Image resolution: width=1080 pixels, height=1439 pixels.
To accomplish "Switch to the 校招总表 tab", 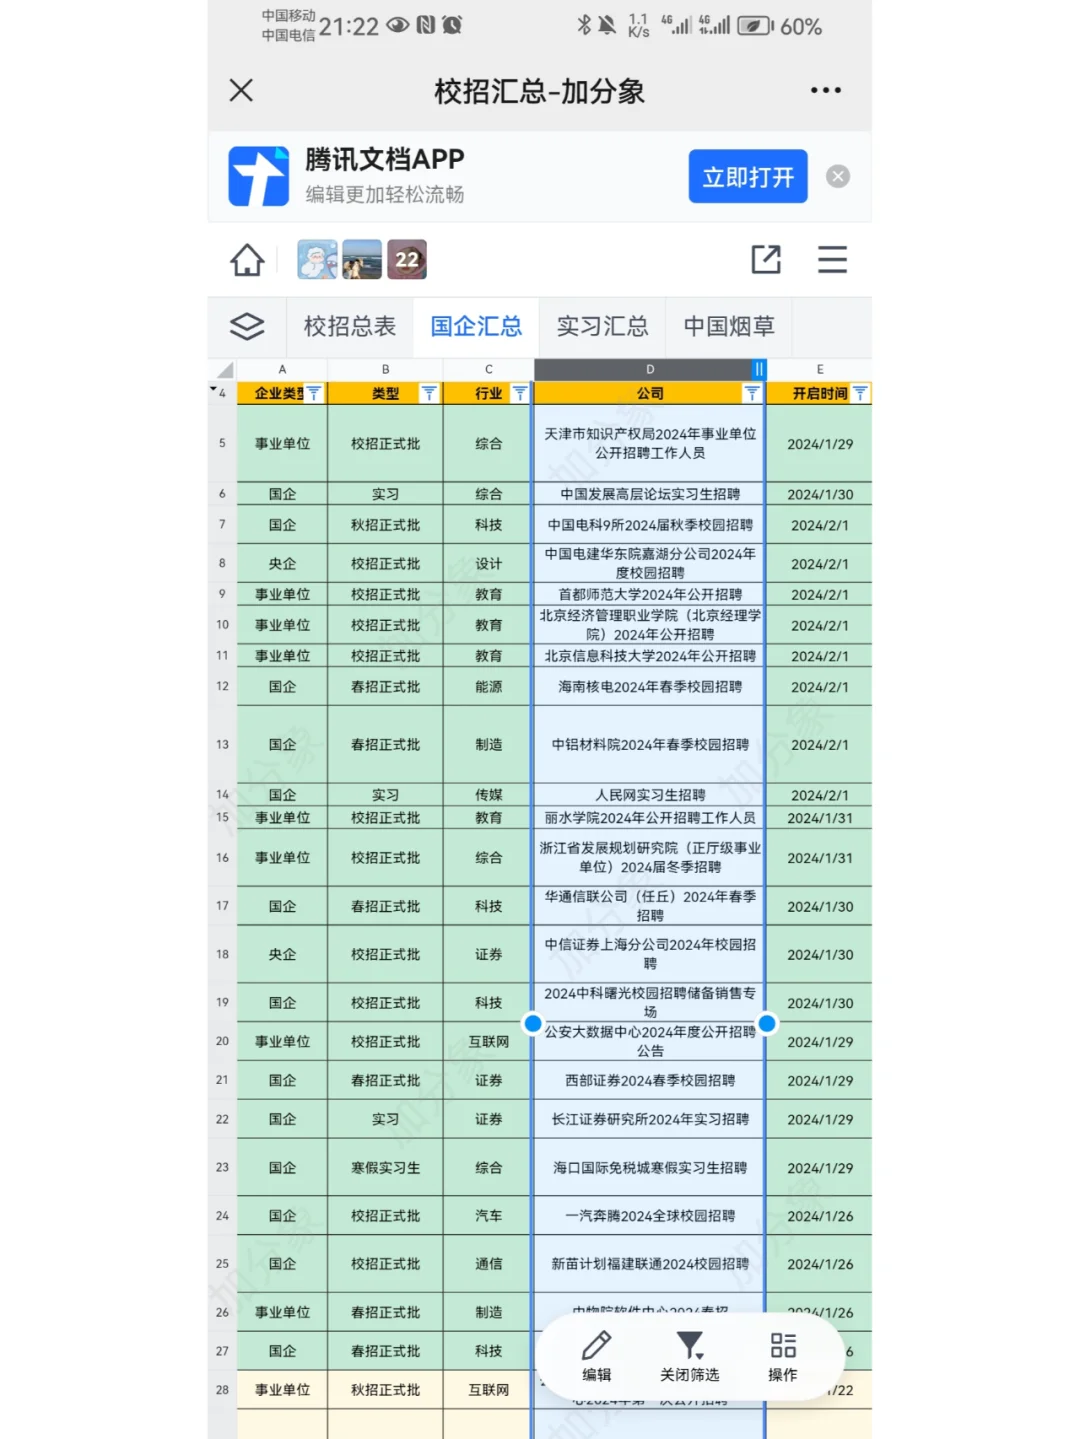I will (x=350, y=326).
